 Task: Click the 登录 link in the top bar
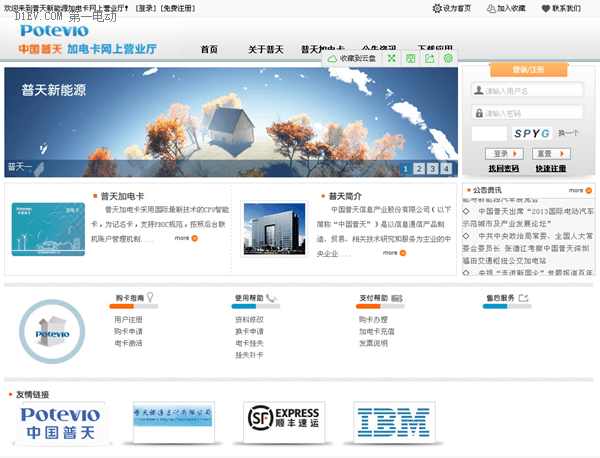pyautogui.click(x=145, y=8)
